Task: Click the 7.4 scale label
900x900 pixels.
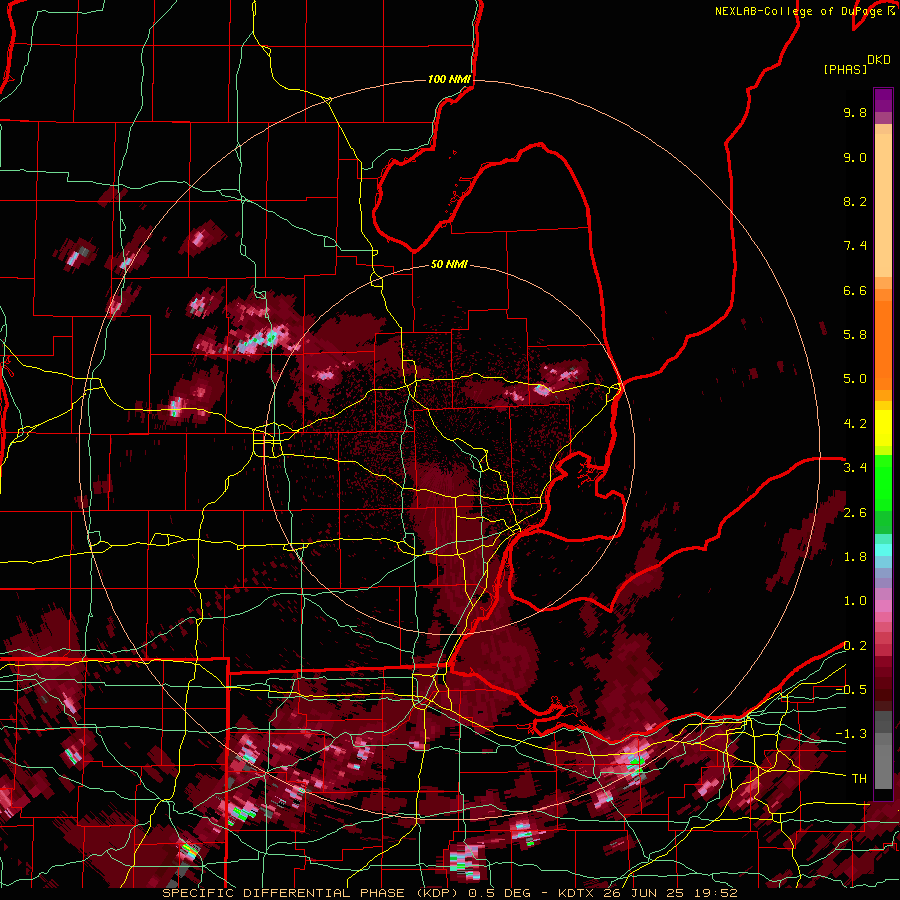Action: click(x=855, y=246)
